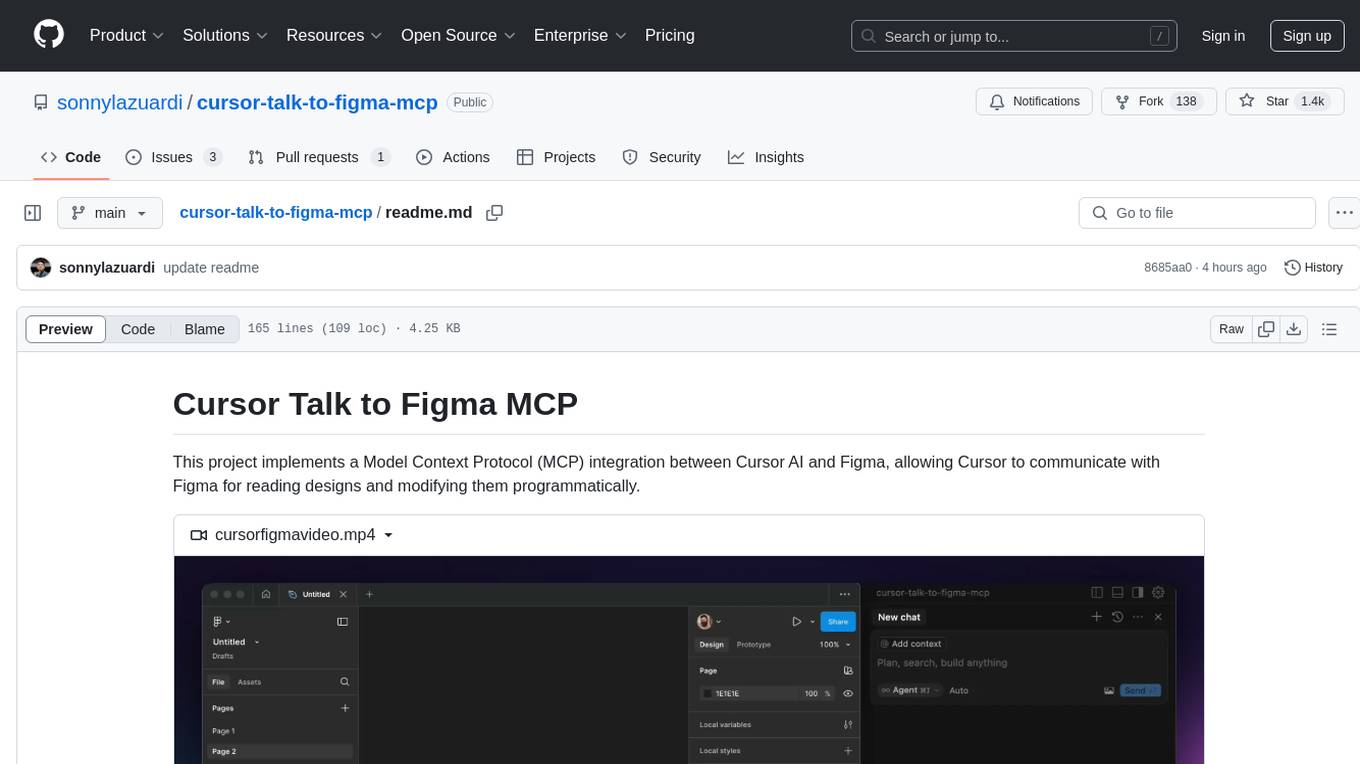Expand the Enterprise menu
The height and width of the screenshot is (764, 1360).
(580, 35)
